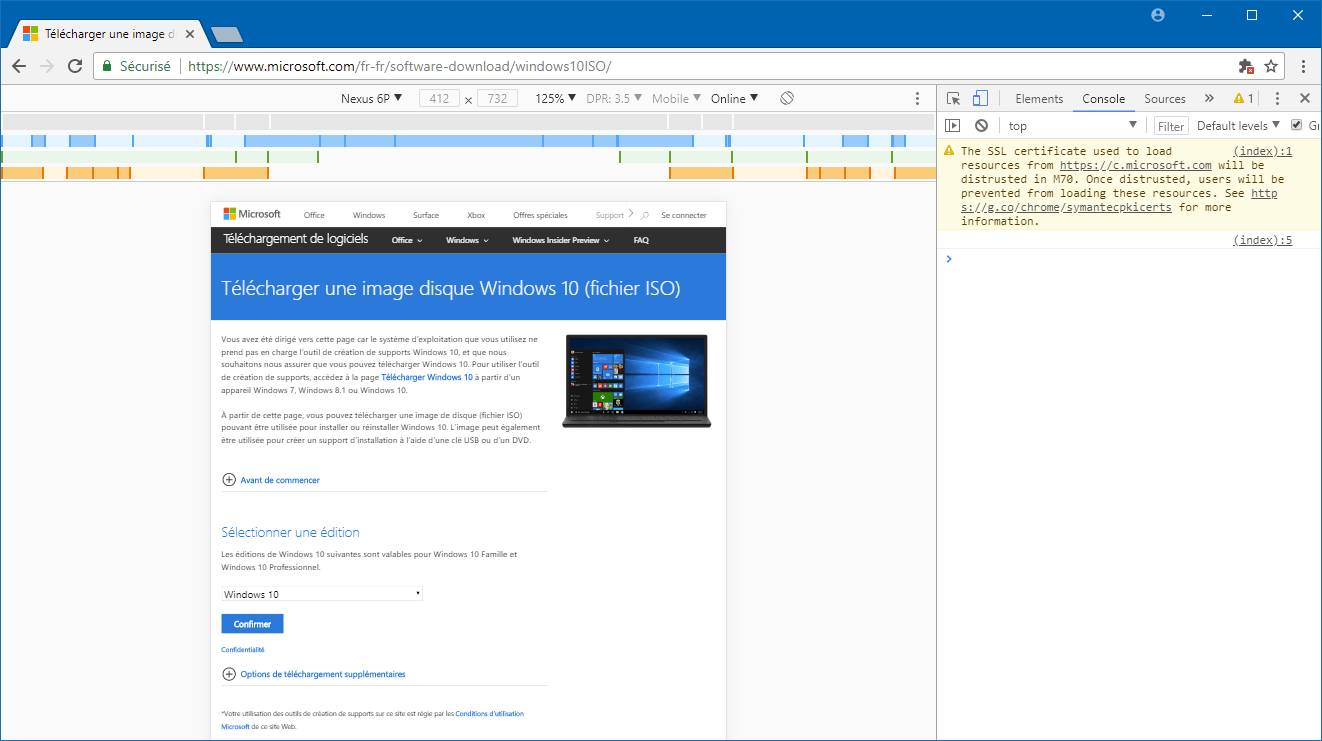Viewport: 1322px width, 741px height.
Task: Open the Office dropdown in the dark navbar
Action: point(407,240)
